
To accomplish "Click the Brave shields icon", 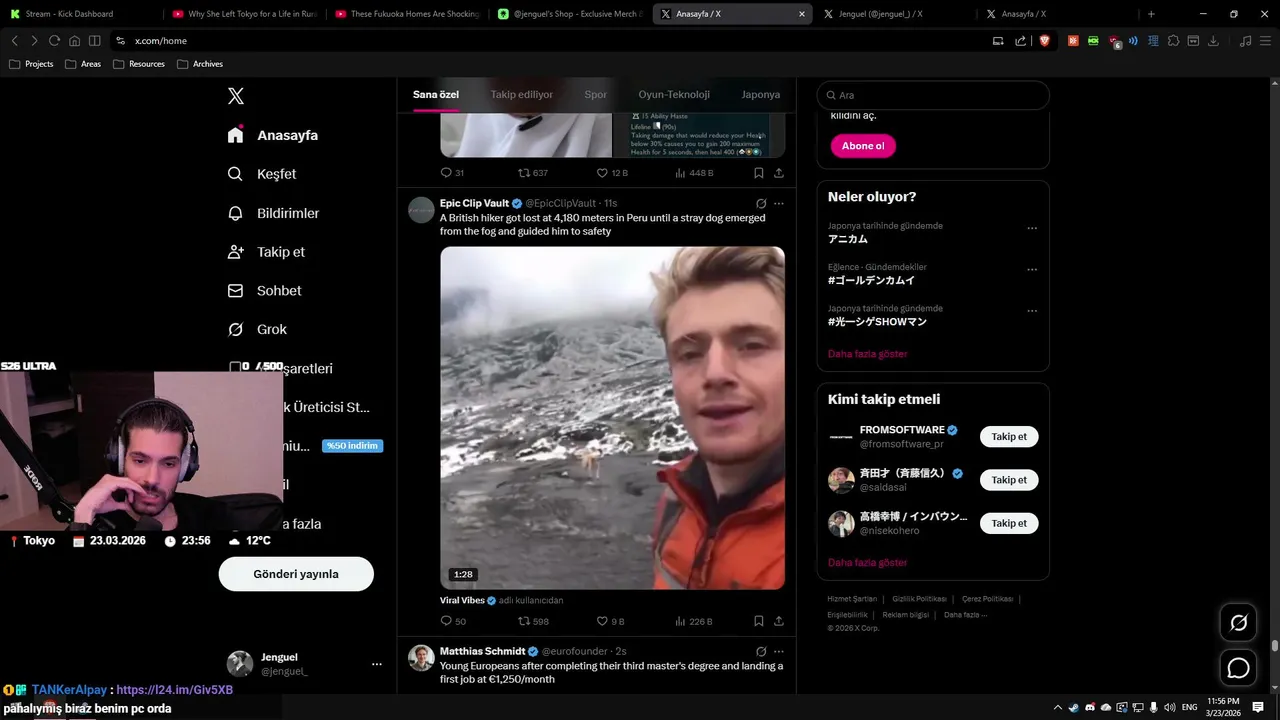I will click(1044, 41).
